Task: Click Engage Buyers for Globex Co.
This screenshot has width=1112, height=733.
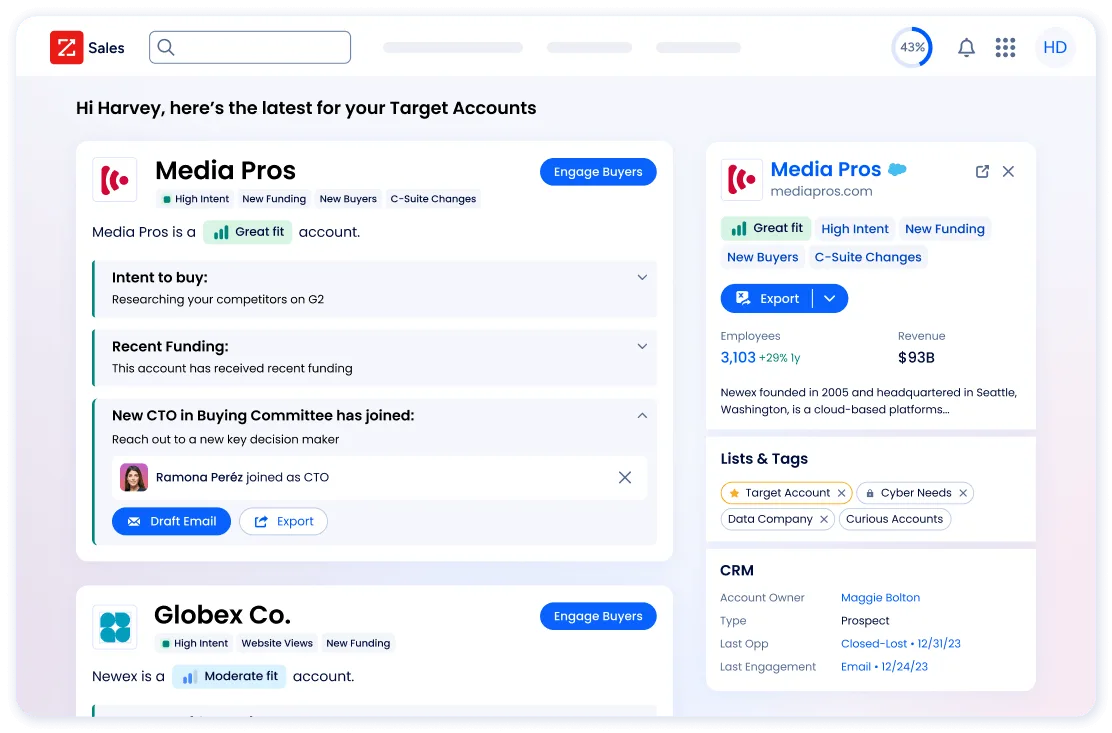Action: 598,616
